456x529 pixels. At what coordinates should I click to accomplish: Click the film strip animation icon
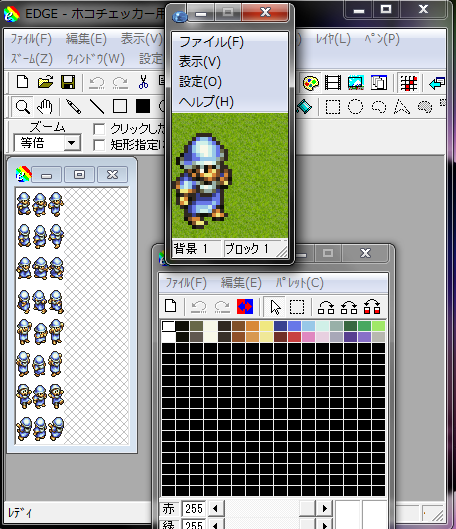click(x=333, y=83)
